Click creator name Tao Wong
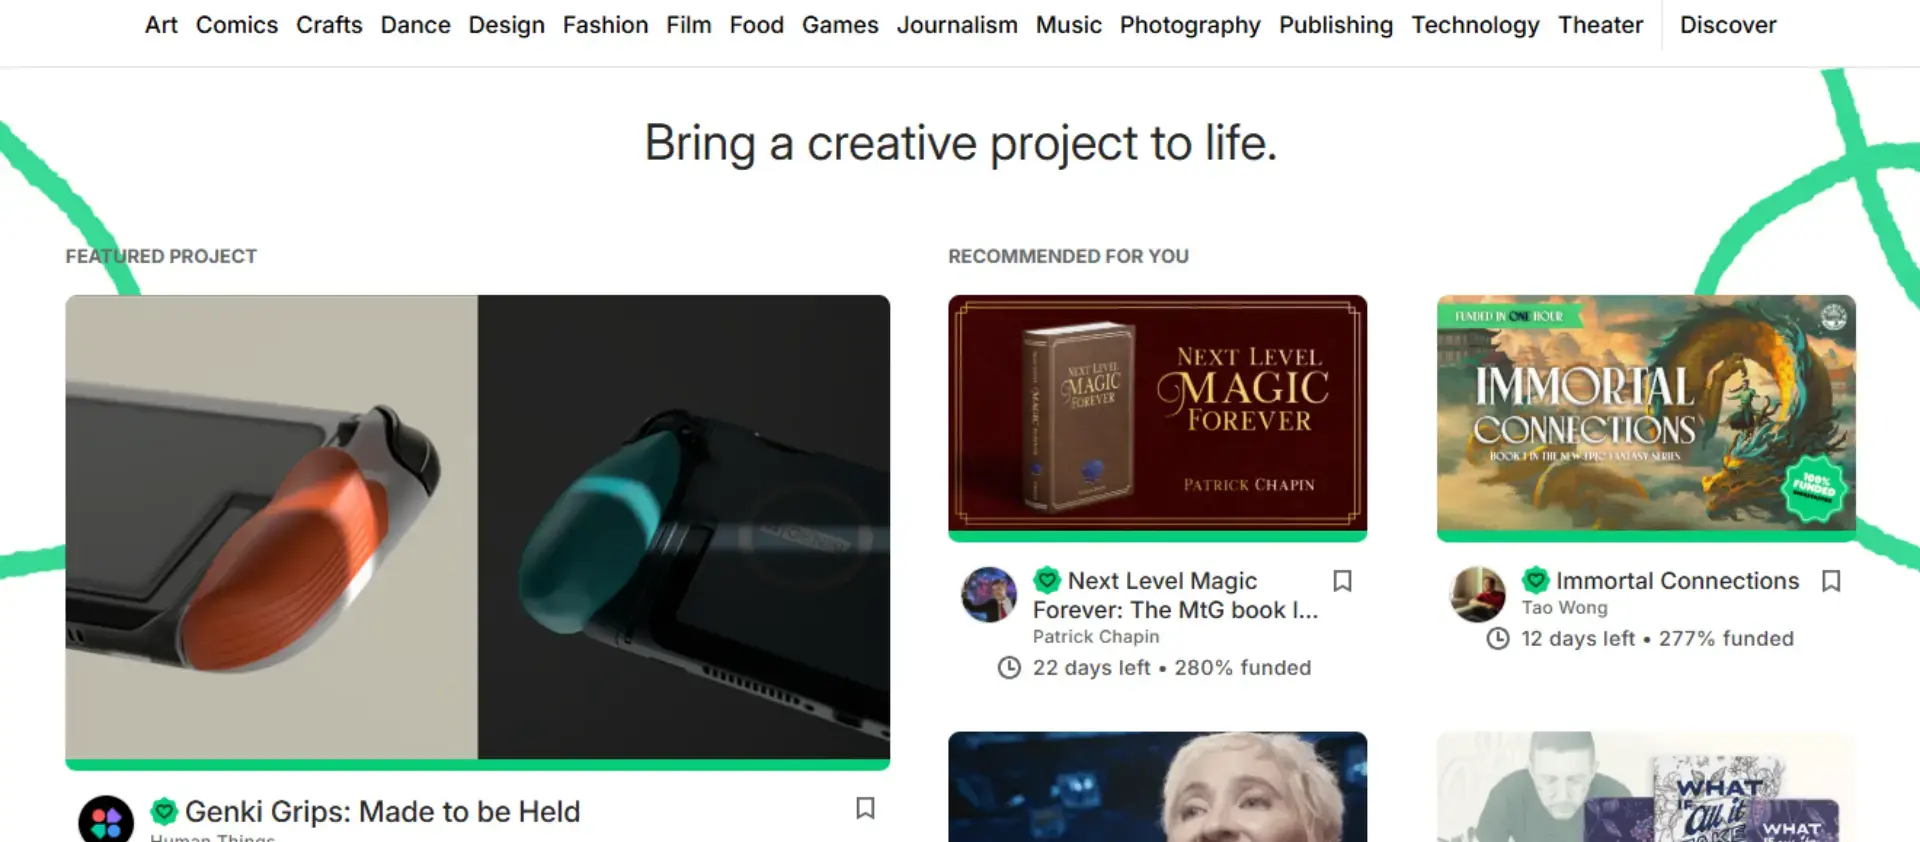Screen dimensions: 1920x842 (1564, 608)
